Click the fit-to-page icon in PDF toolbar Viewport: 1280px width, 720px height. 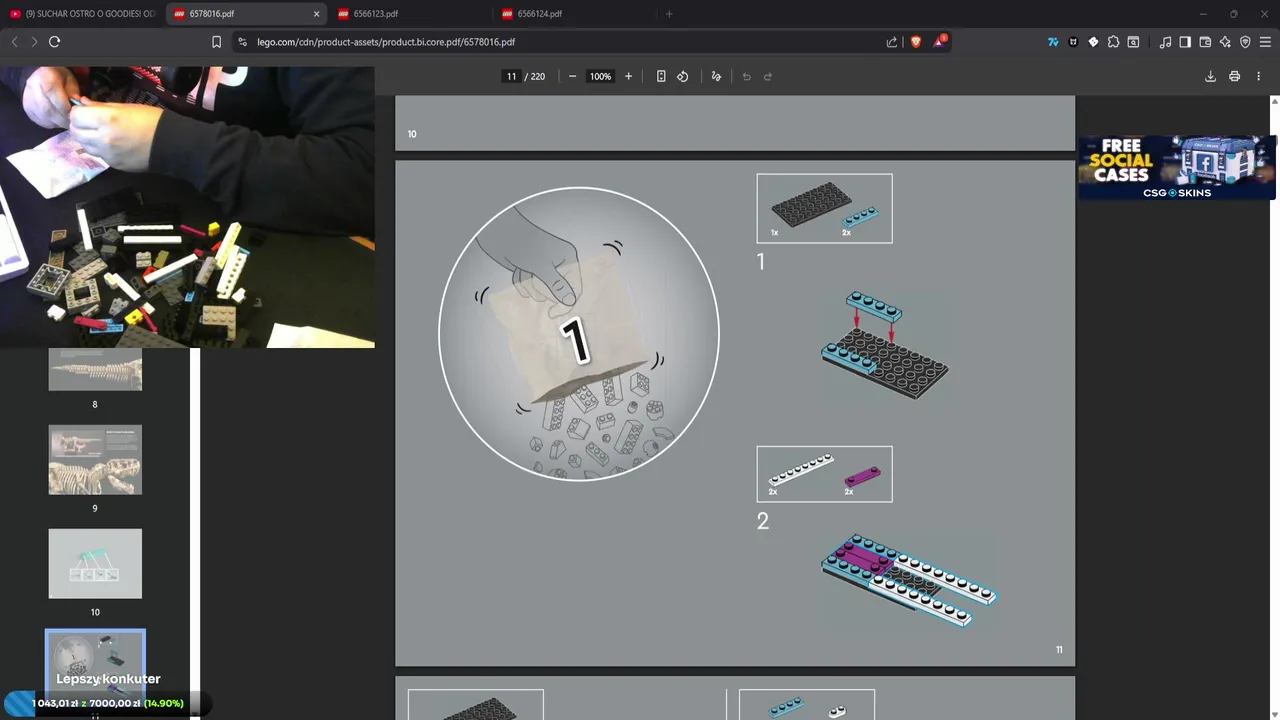(x=661, y=76)
